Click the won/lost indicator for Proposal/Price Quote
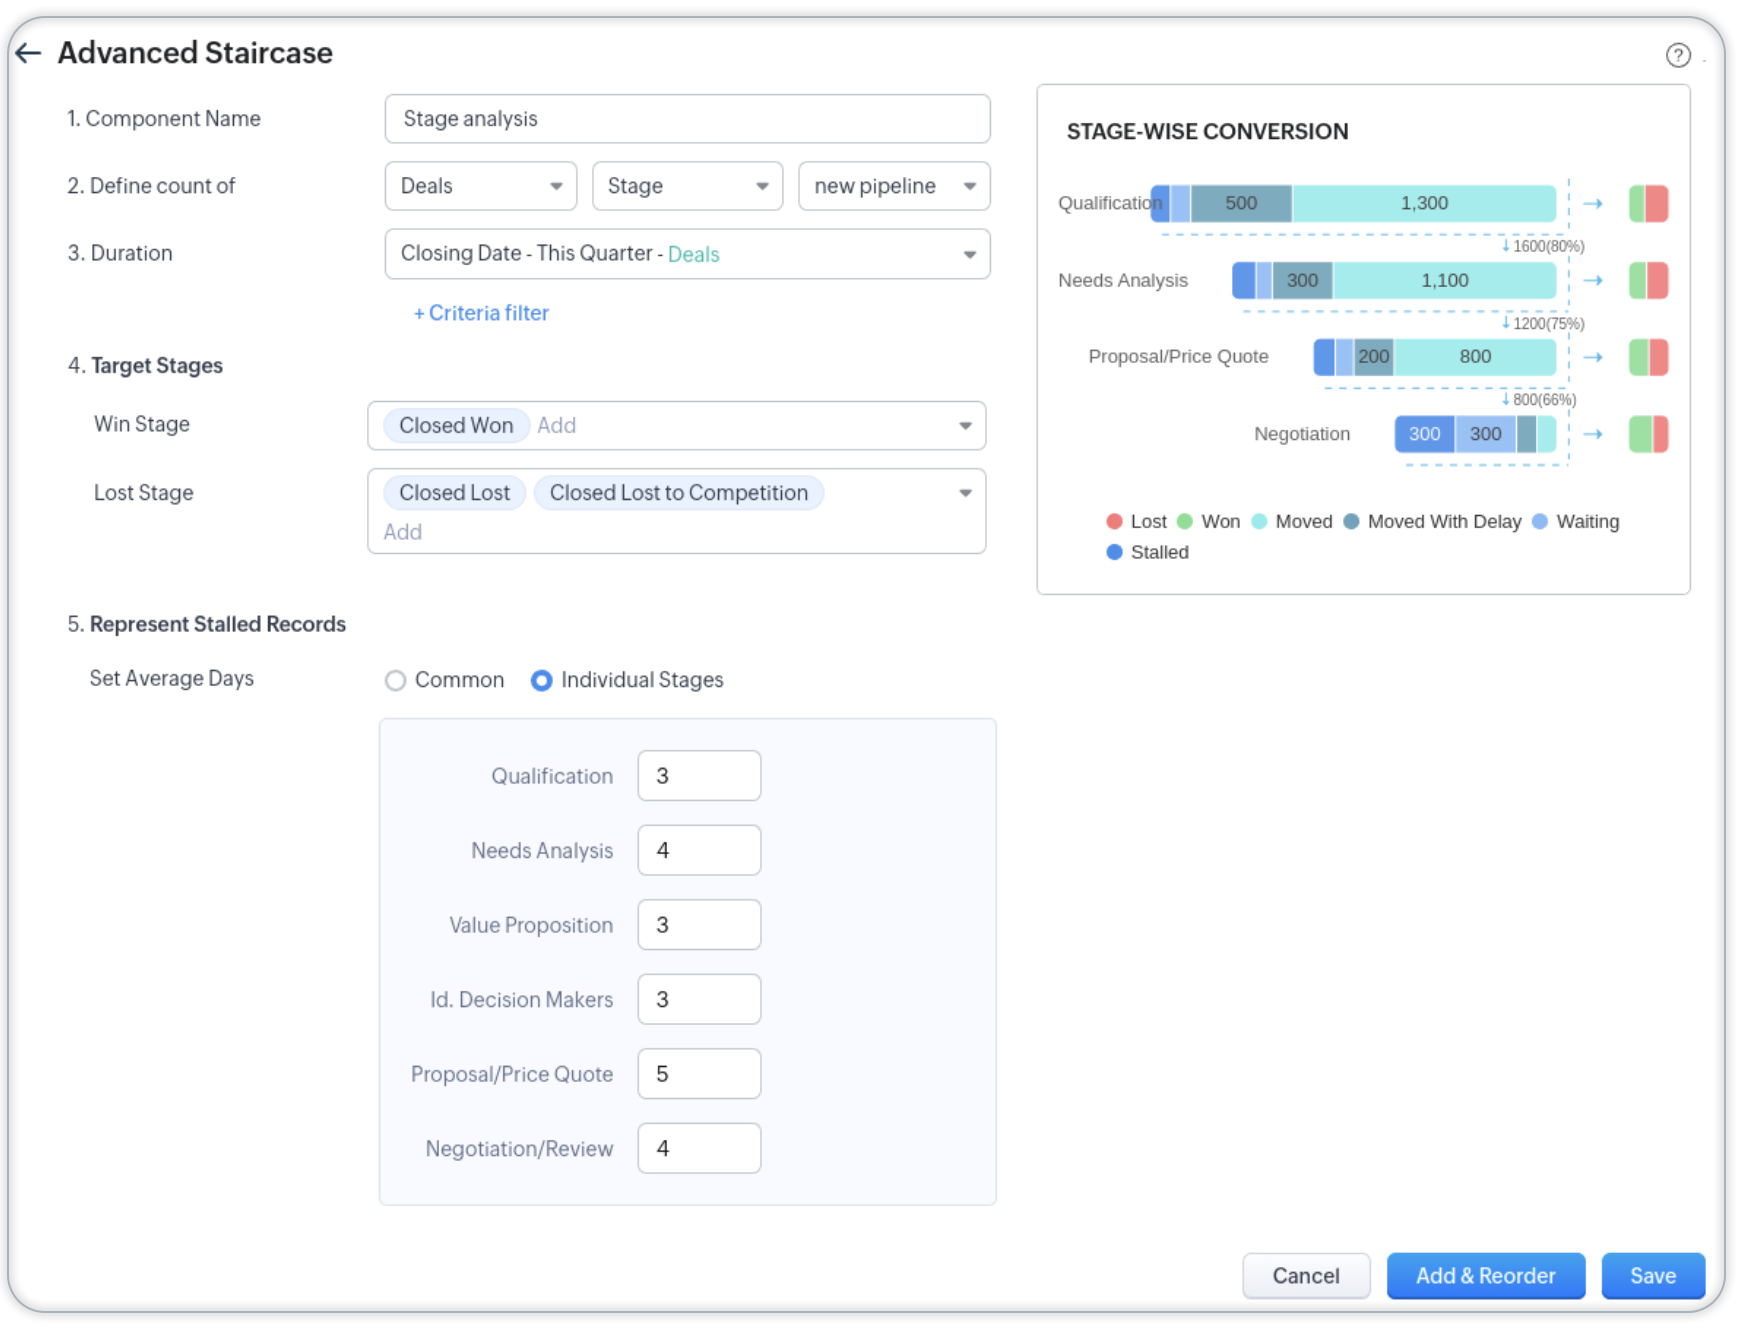 [x=1648, y=357]
